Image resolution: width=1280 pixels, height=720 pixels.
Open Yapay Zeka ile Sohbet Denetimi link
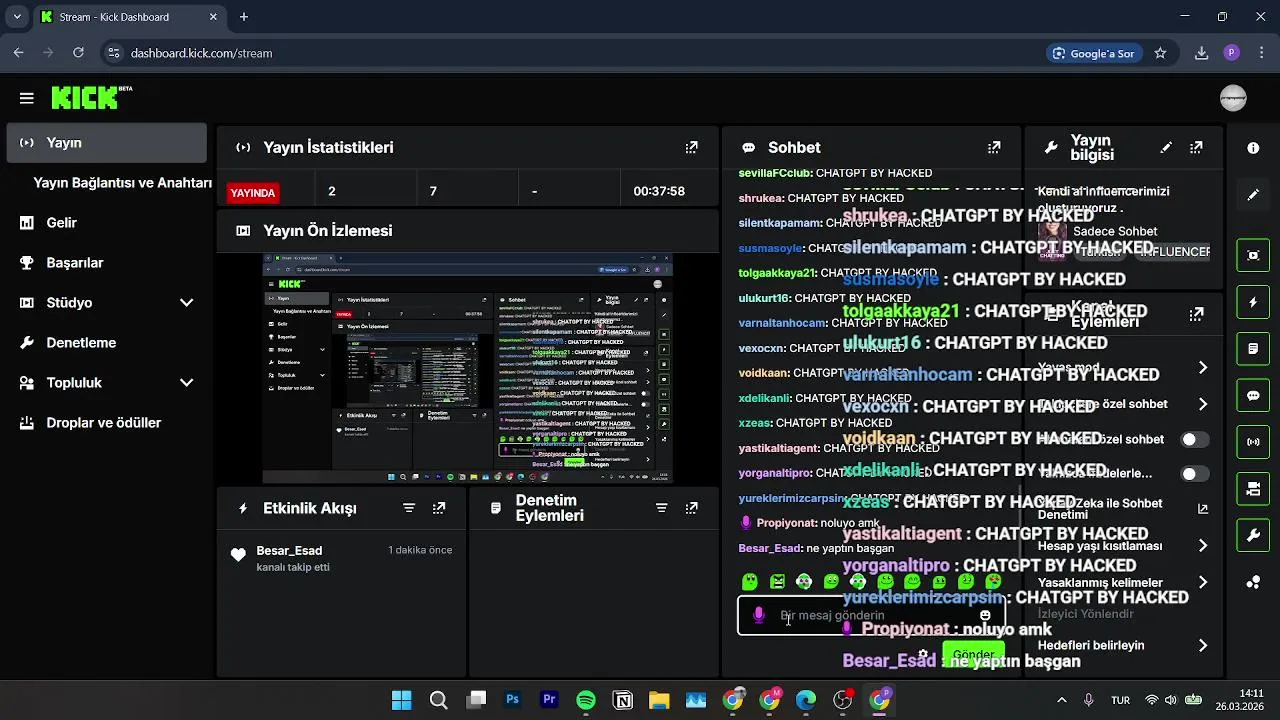pyautogui.click(x=1202, y=509)
